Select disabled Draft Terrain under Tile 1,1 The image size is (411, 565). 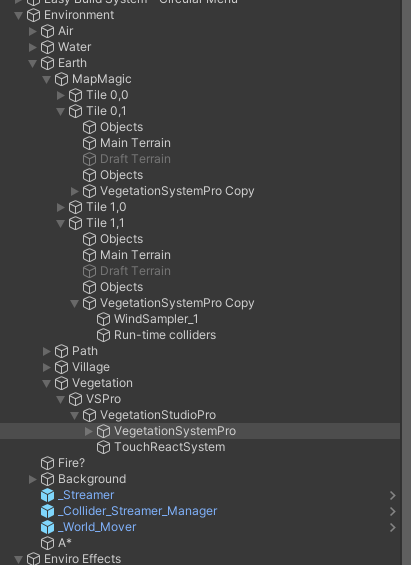pyautogui.click(x=135, y=271)
